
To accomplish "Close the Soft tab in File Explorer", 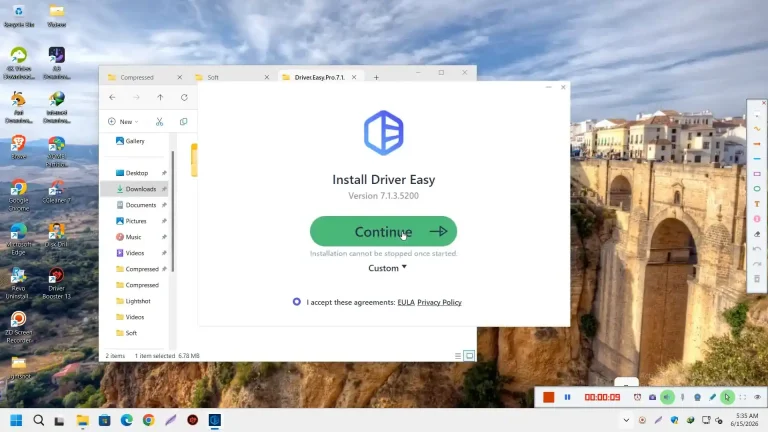I will point(267,77).
